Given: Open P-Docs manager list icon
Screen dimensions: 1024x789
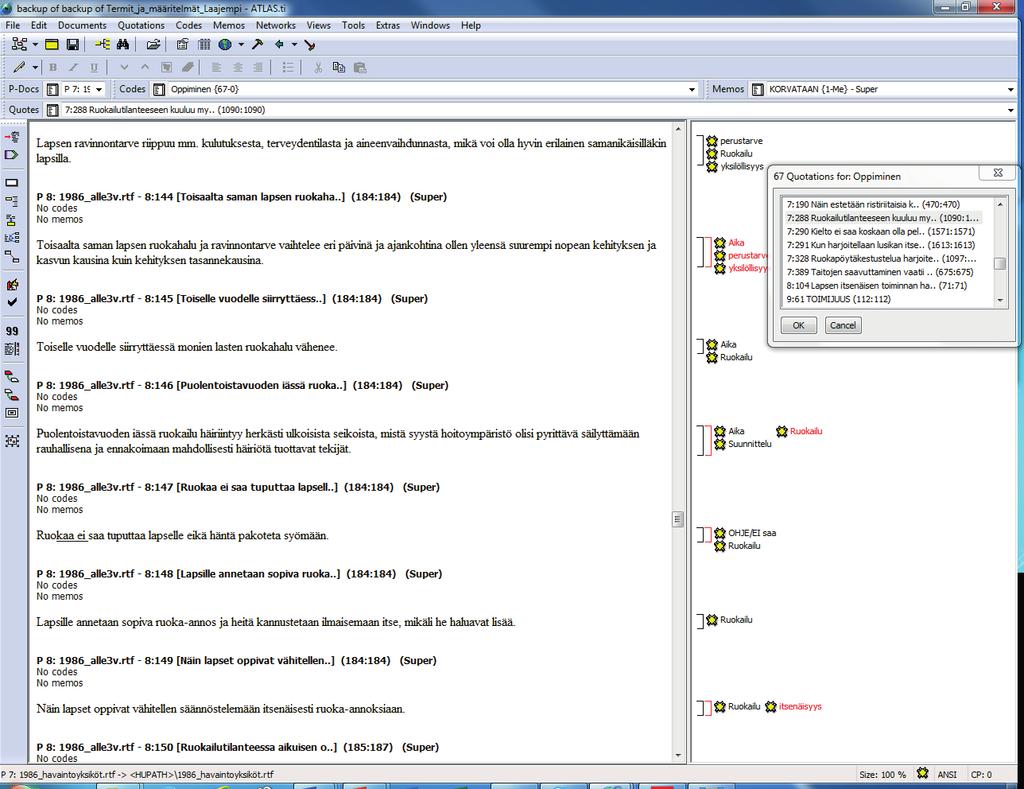Looking at the screenshot, I should click(x=53, y=89).
